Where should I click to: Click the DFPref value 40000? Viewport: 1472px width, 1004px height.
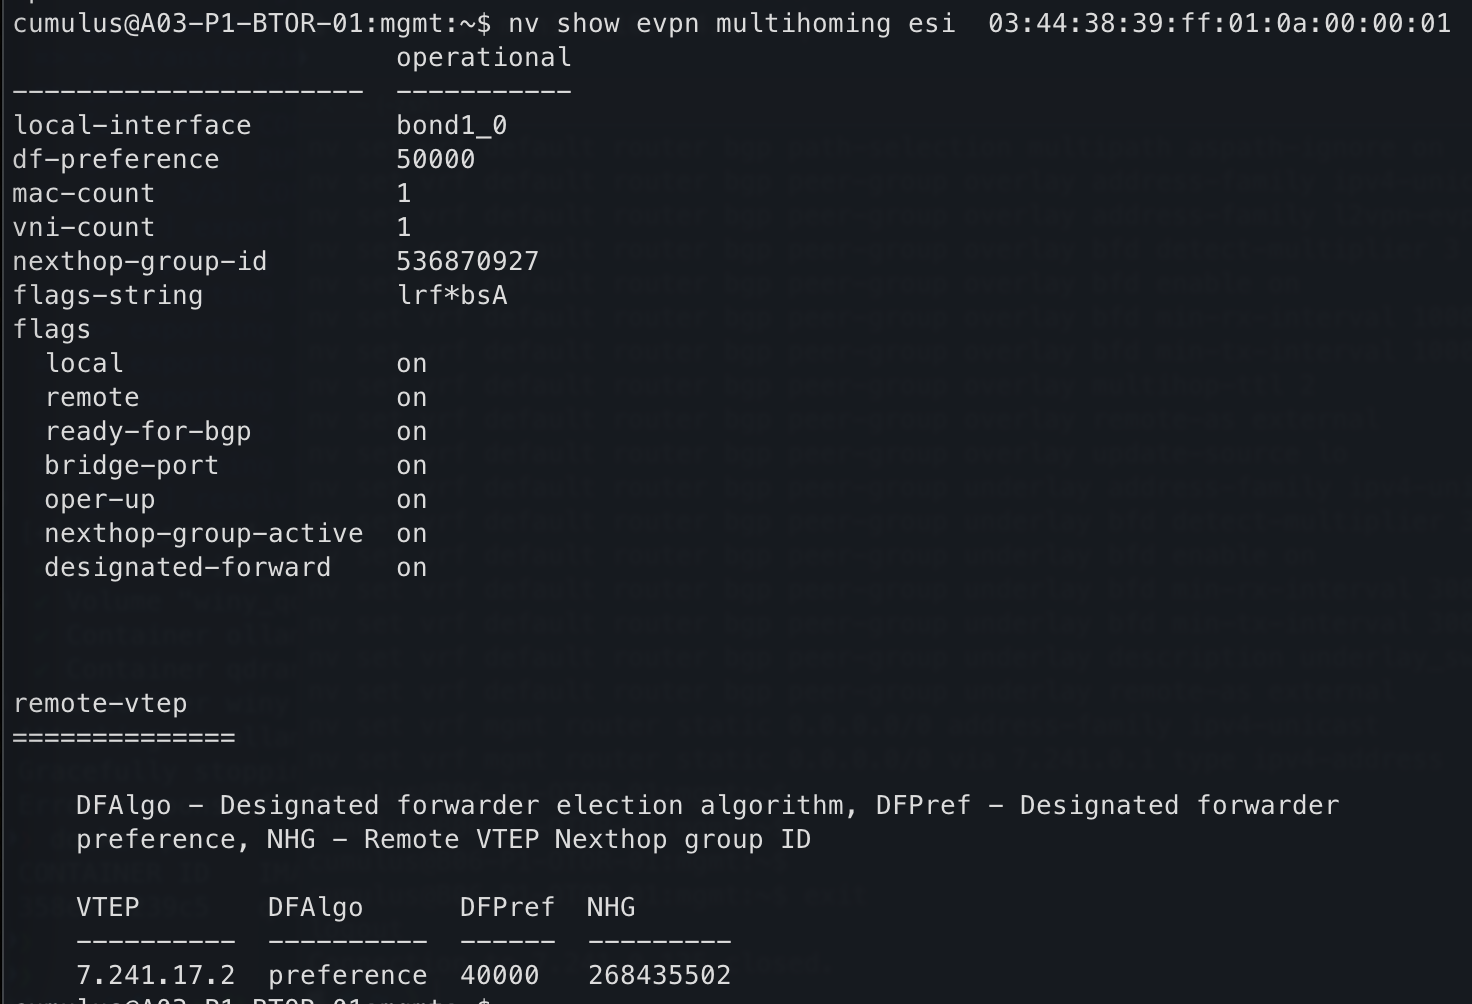[x=499, y=975]
